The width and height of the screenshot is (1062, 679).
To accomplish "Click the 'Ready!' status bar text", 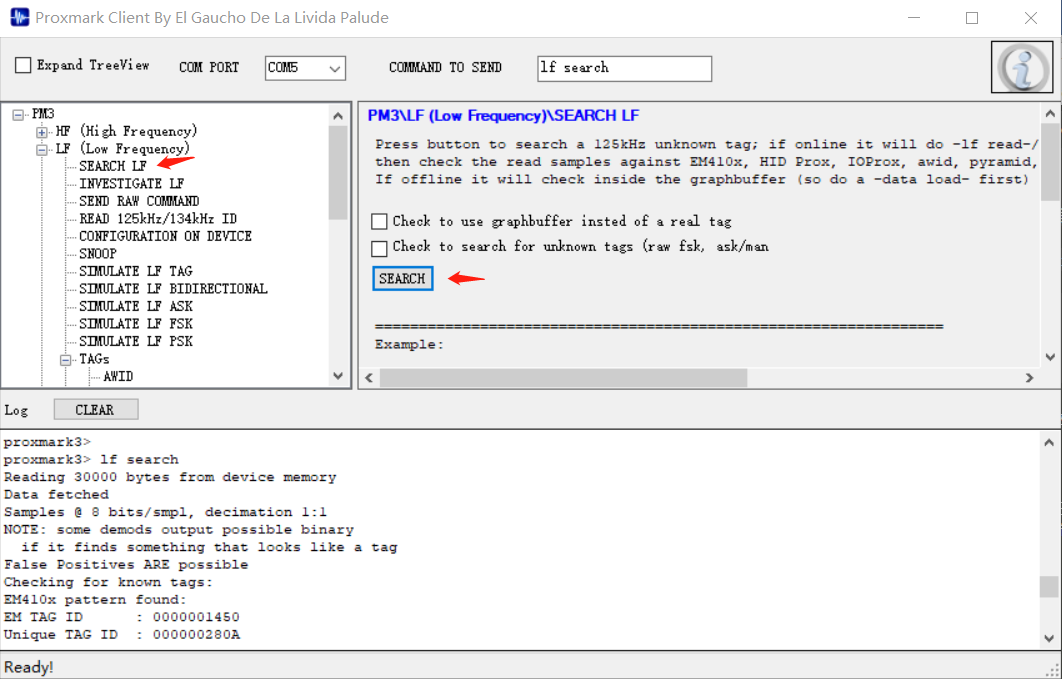I will (28, 667).
